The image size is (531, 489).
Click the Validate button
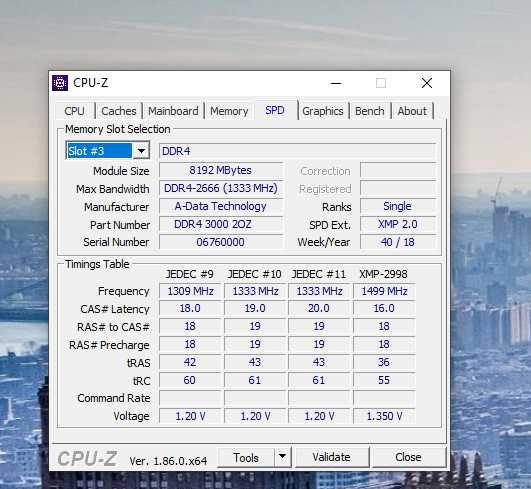[x=331, y=457]
